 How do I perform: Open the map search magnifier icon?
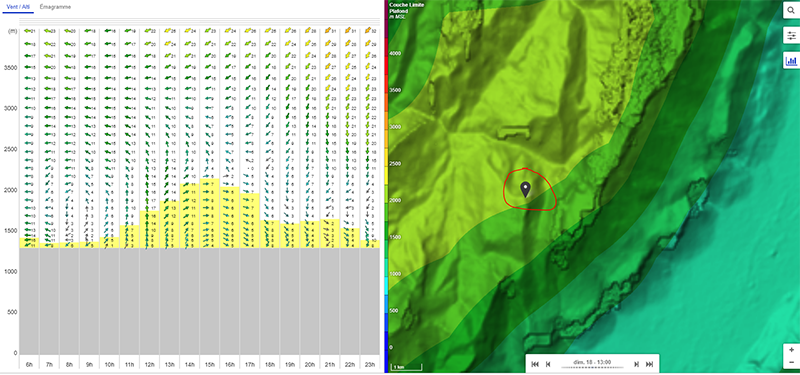coord(791,10)
